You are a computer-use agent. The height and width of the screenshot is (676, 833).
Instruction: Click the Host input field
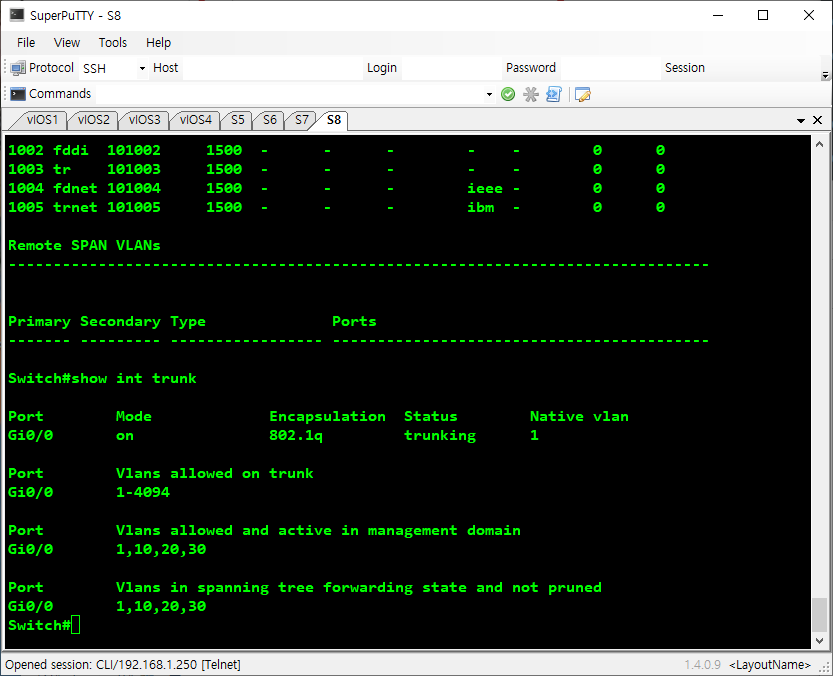(273, 69)
